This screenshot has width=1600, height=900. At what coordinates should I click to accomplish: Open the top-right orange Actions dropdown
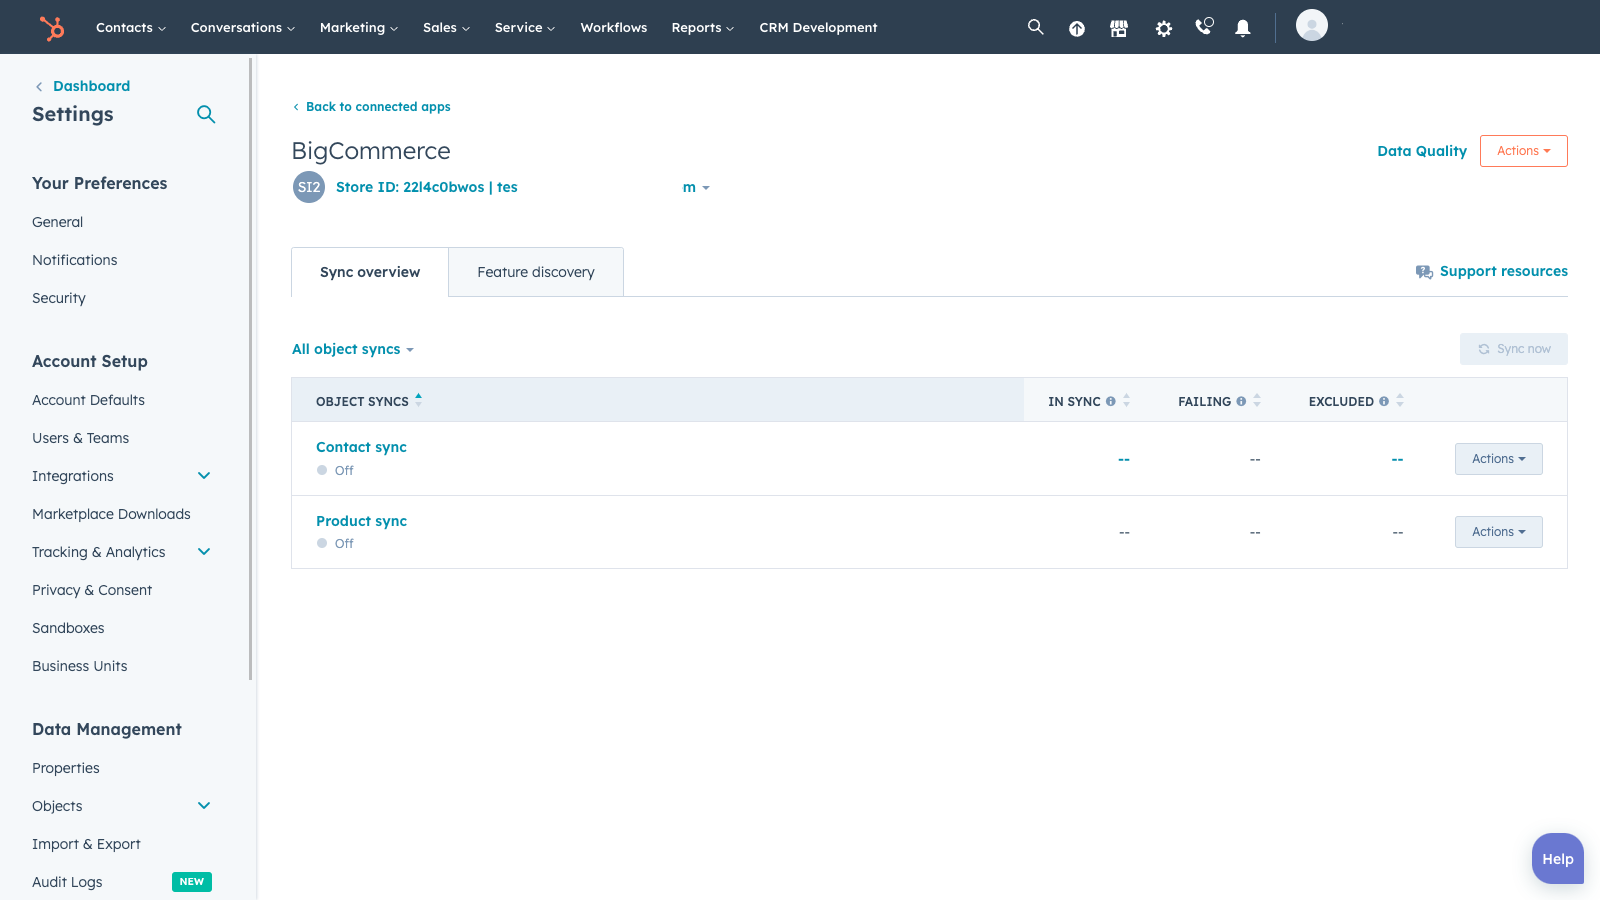pyautogui.click(x=1524, y=151)
